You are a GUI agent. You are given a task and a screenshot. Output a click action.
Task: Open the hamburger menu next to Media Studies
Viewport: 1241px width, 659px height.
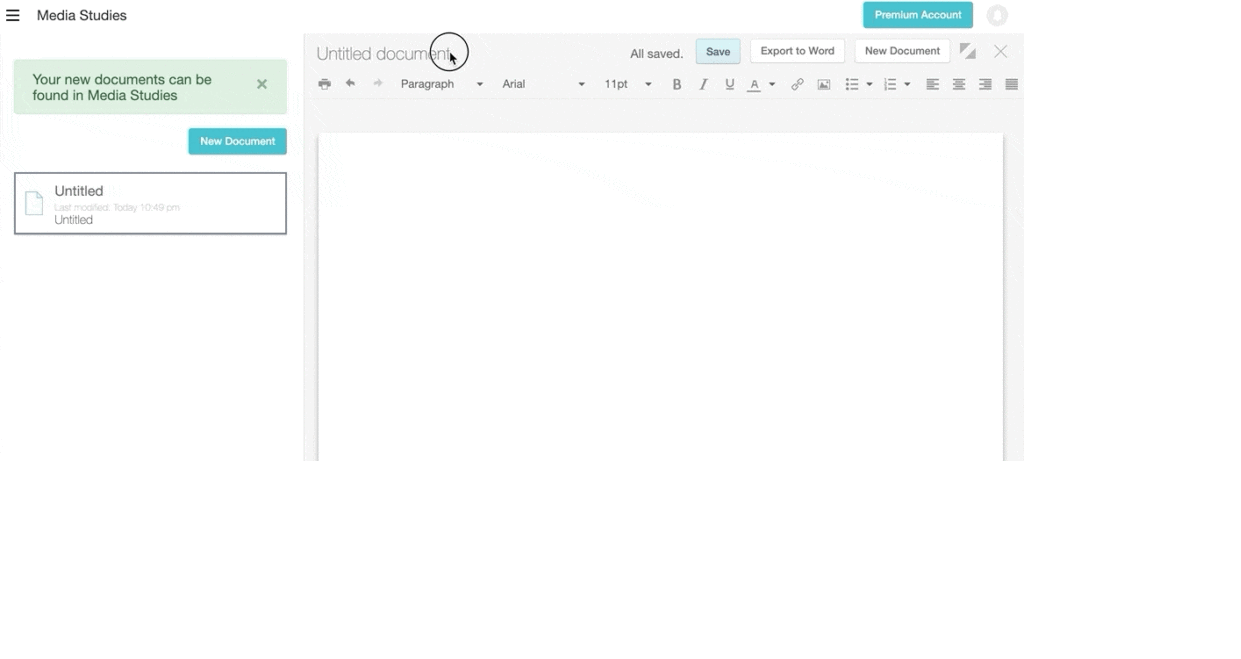13,15
